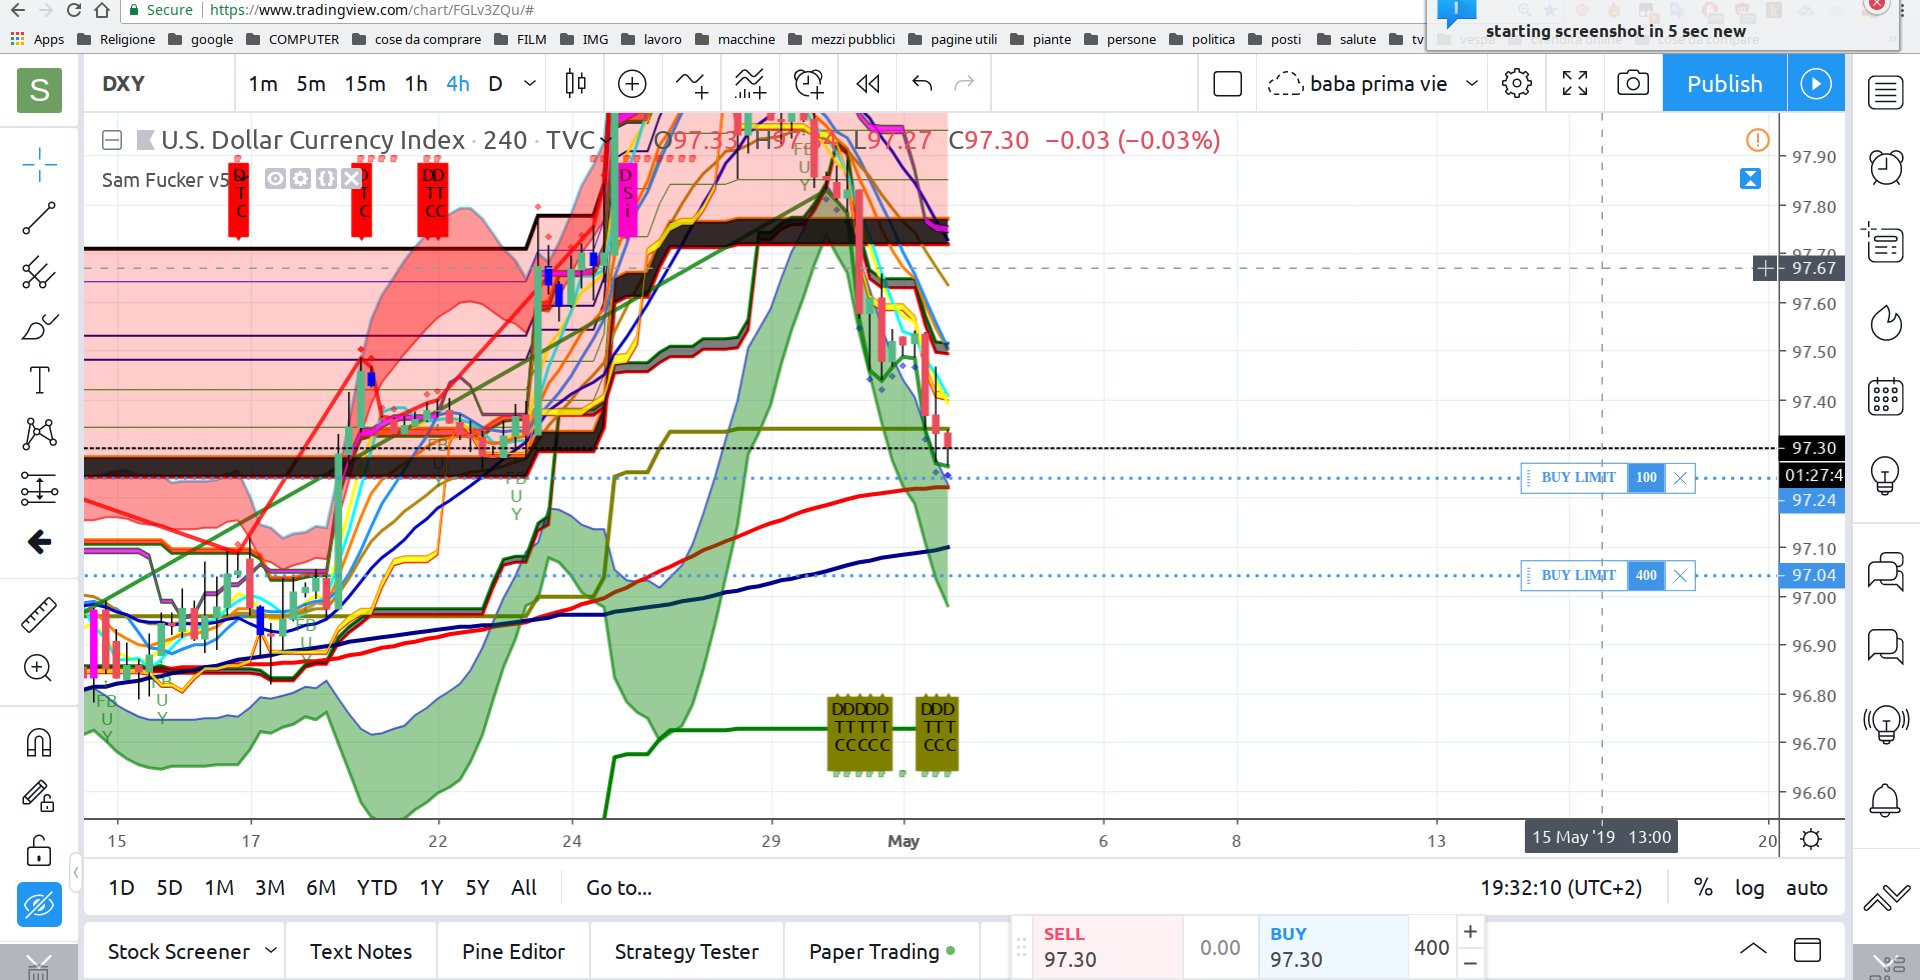
Task: Toggle hide all drawing tools
Action: pos(39,905)
